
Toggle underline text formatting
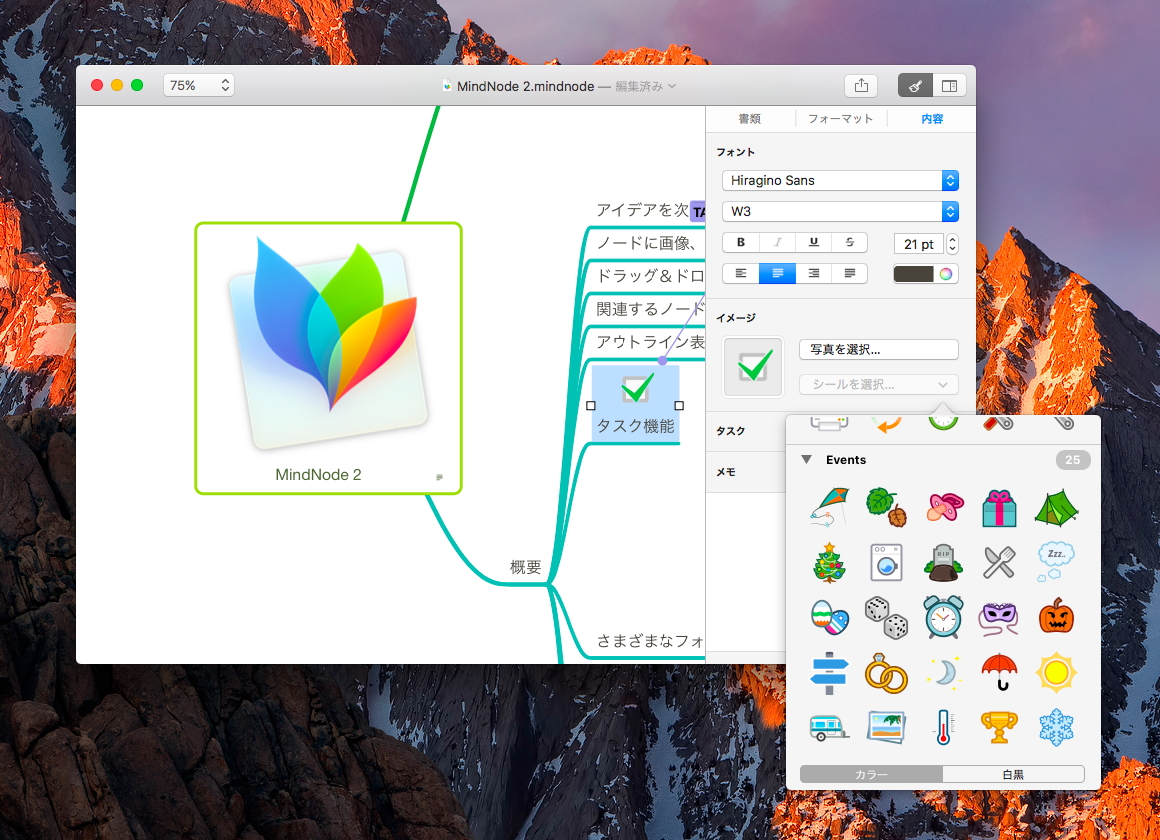click(x=814, y=242)
